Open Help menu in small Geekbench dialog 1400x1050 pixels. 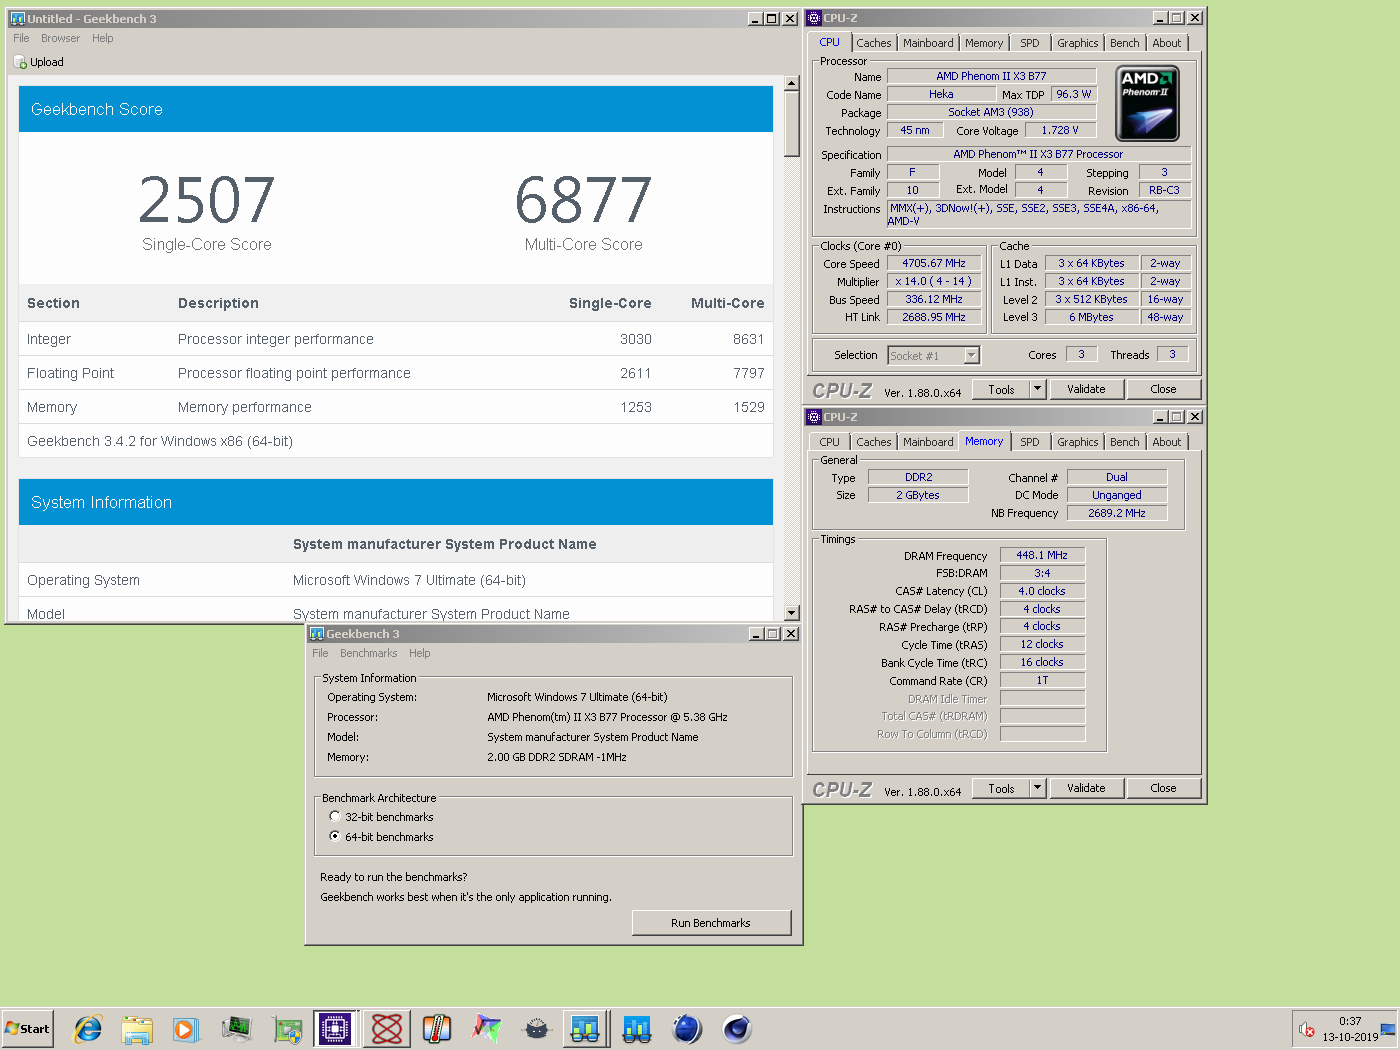(x=420, y=653)
